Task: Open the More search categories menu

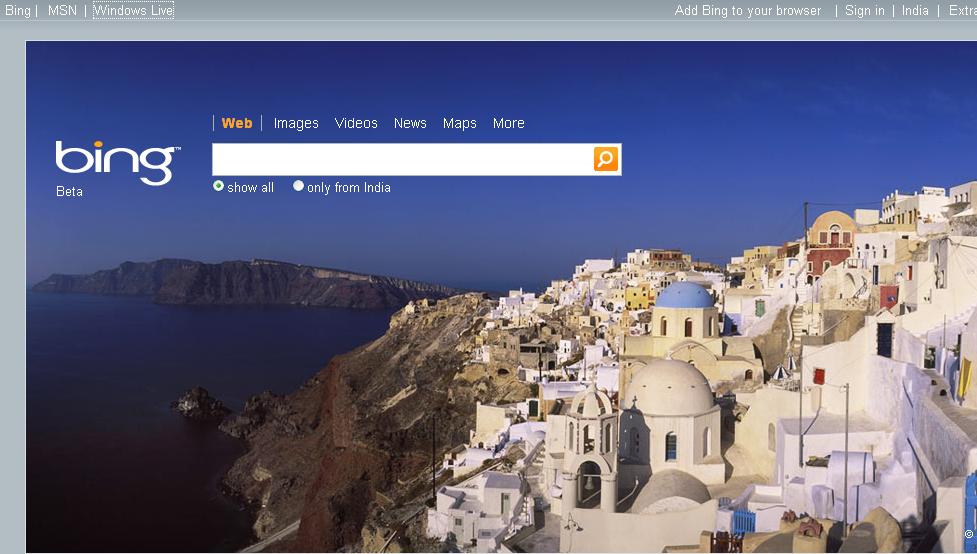Action: [508, 123]
